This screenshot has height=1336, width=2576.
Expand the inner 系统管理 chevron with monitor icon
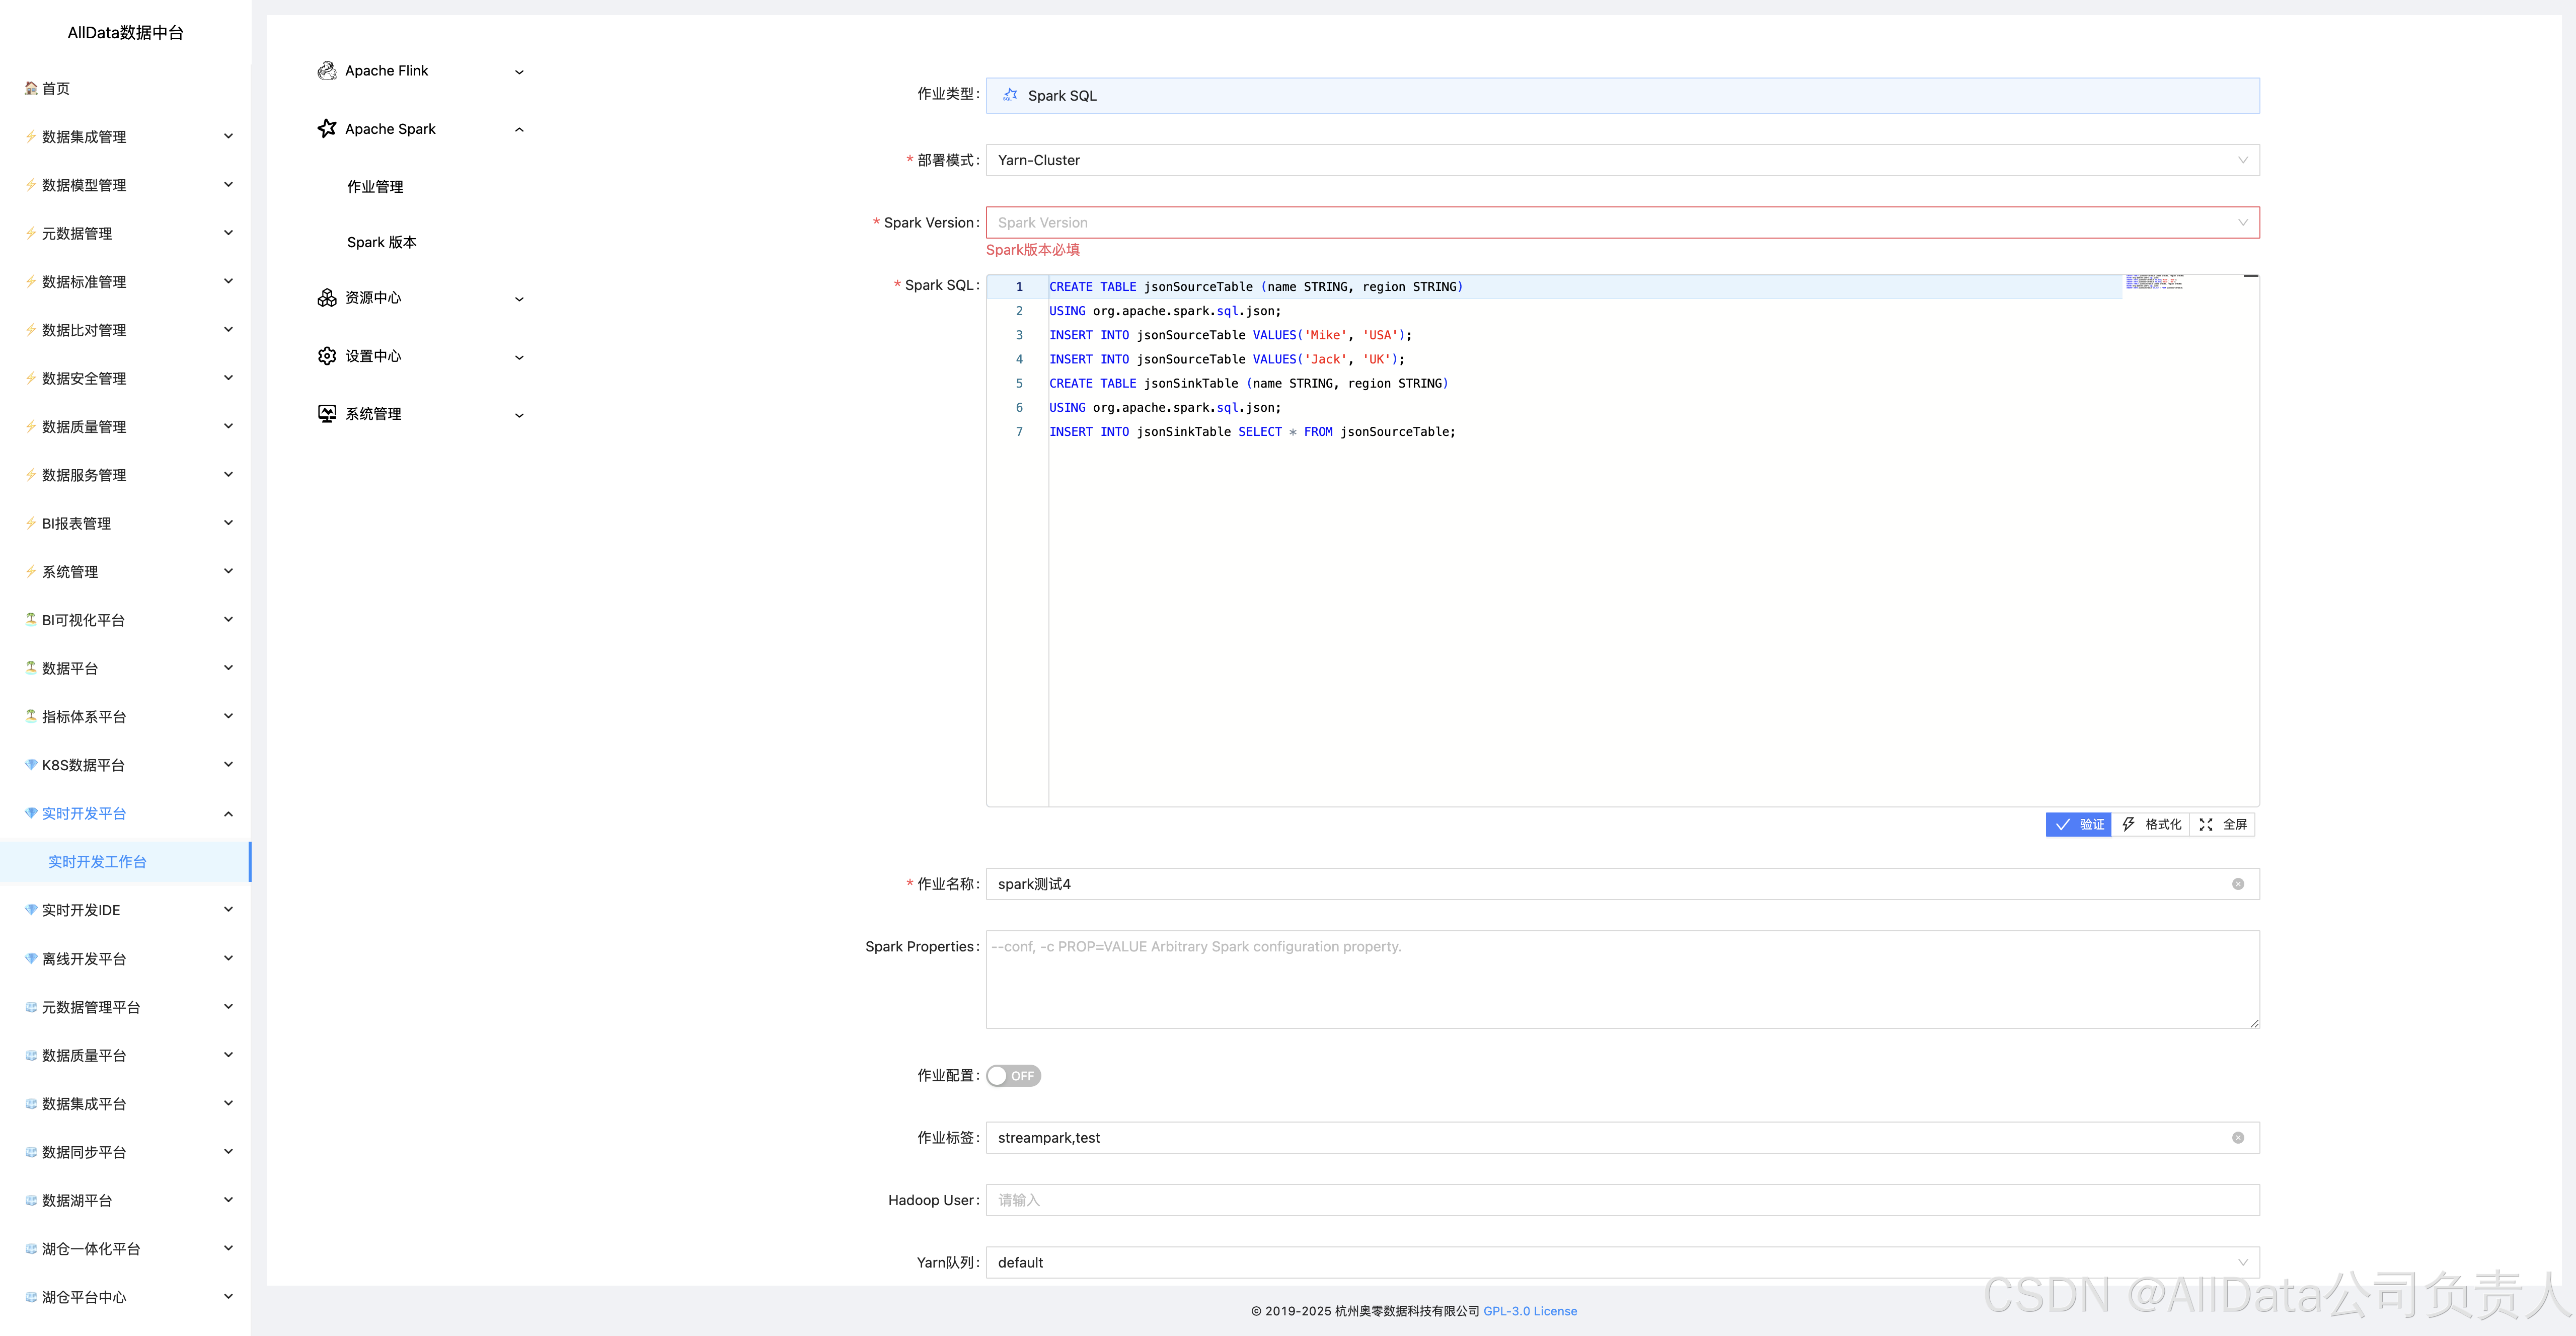519,415
